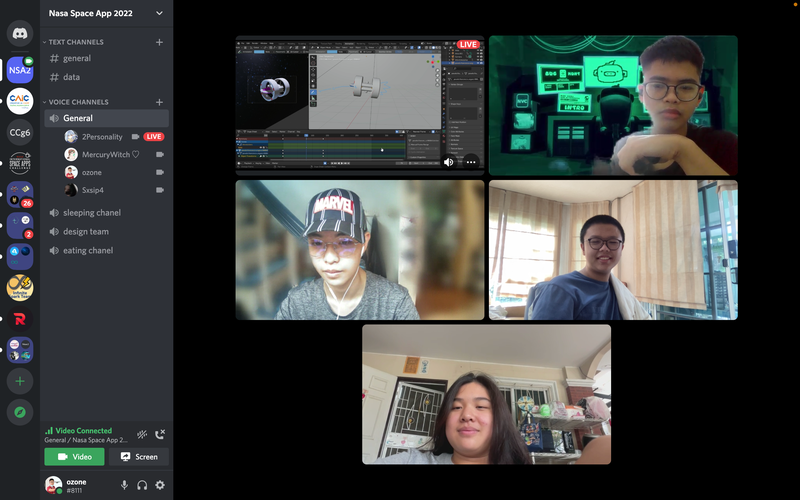Open the Explore Discoverable Servers compass
800x500 pixels.
(20, 412)
